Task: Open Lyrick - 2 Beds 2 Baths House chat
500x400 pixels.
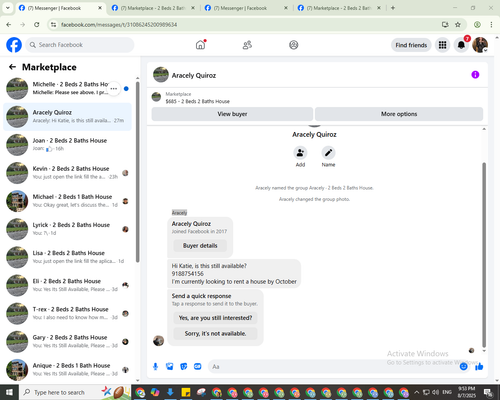Action: click(x=67, y=229)
